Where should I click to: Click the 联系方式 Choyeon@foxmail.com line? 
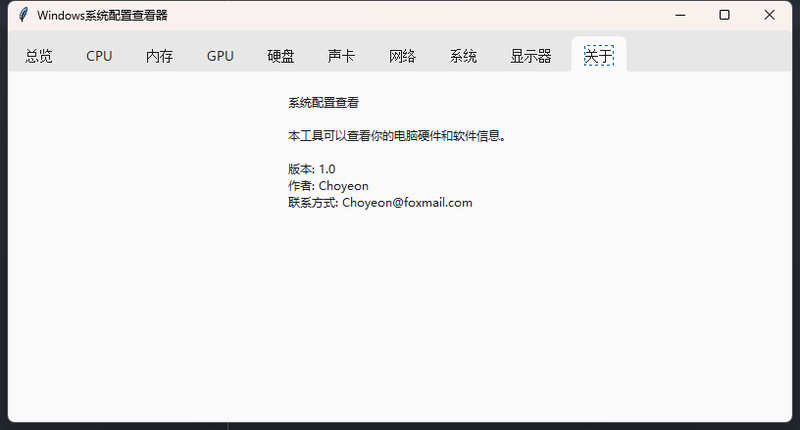tap(380, 203)
